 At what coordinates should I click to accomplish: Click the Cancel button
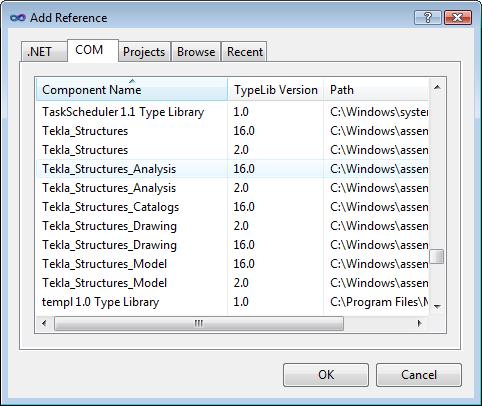(x=419, y=375)
